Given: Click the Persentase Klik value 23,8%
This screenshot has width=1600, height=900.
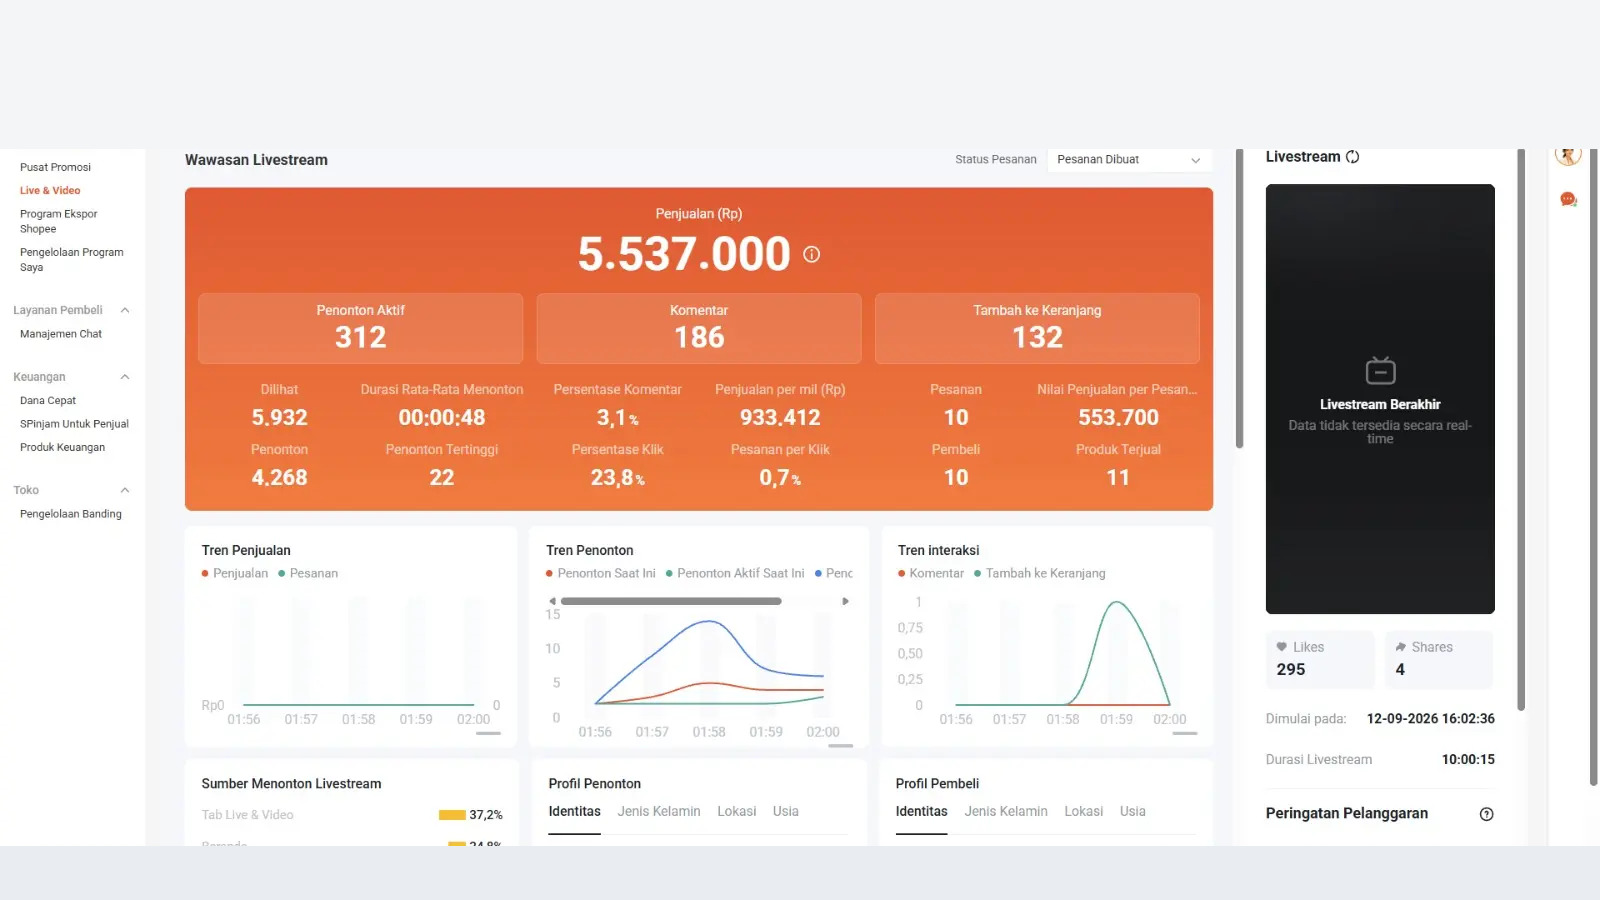Looking at the screenshot, I should (617, 478).
